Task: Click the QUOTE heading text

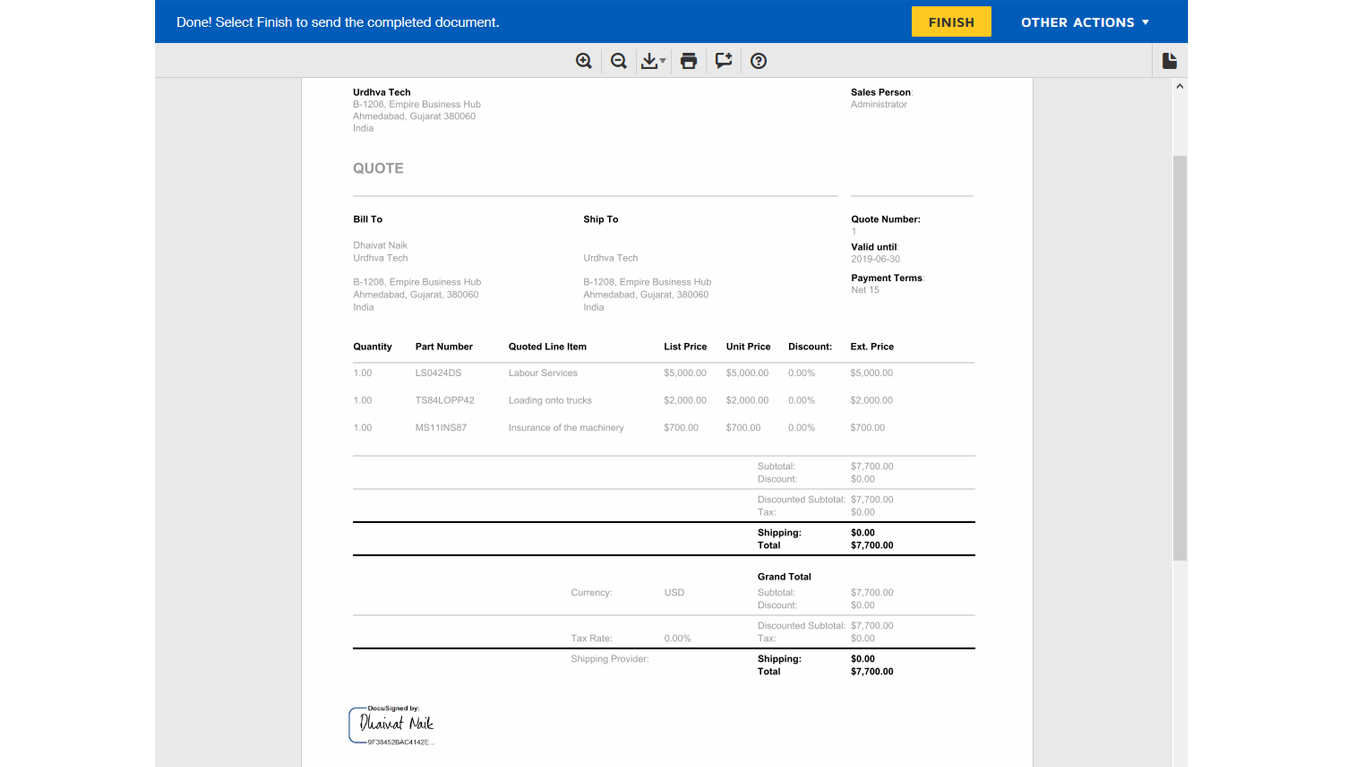Action: point(378,168)
